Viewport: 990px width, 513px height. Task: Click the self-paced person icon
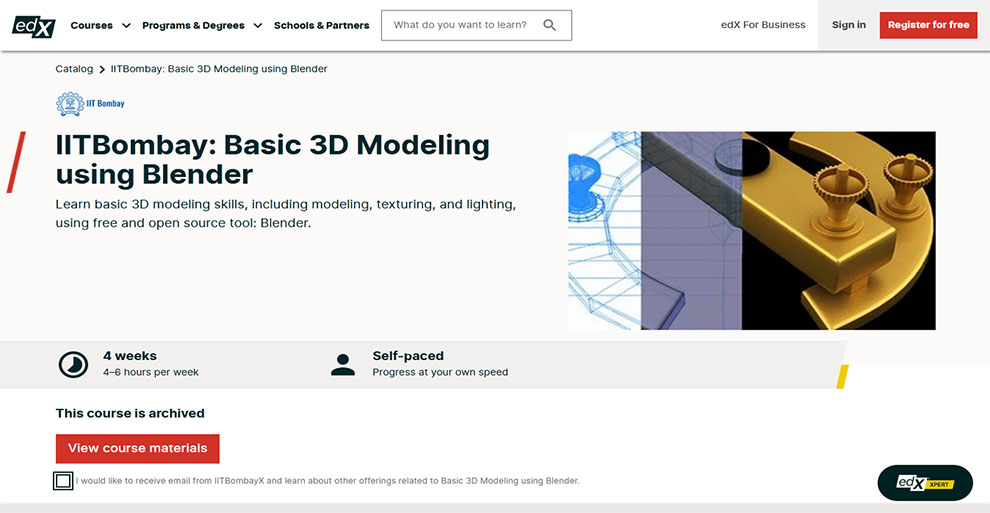[x=343, y=365]
